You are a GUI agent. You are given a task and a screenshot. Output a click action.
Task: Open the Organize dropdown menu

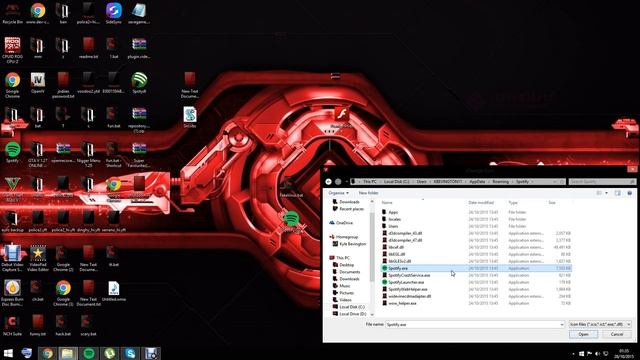click(x=338, y=193)
